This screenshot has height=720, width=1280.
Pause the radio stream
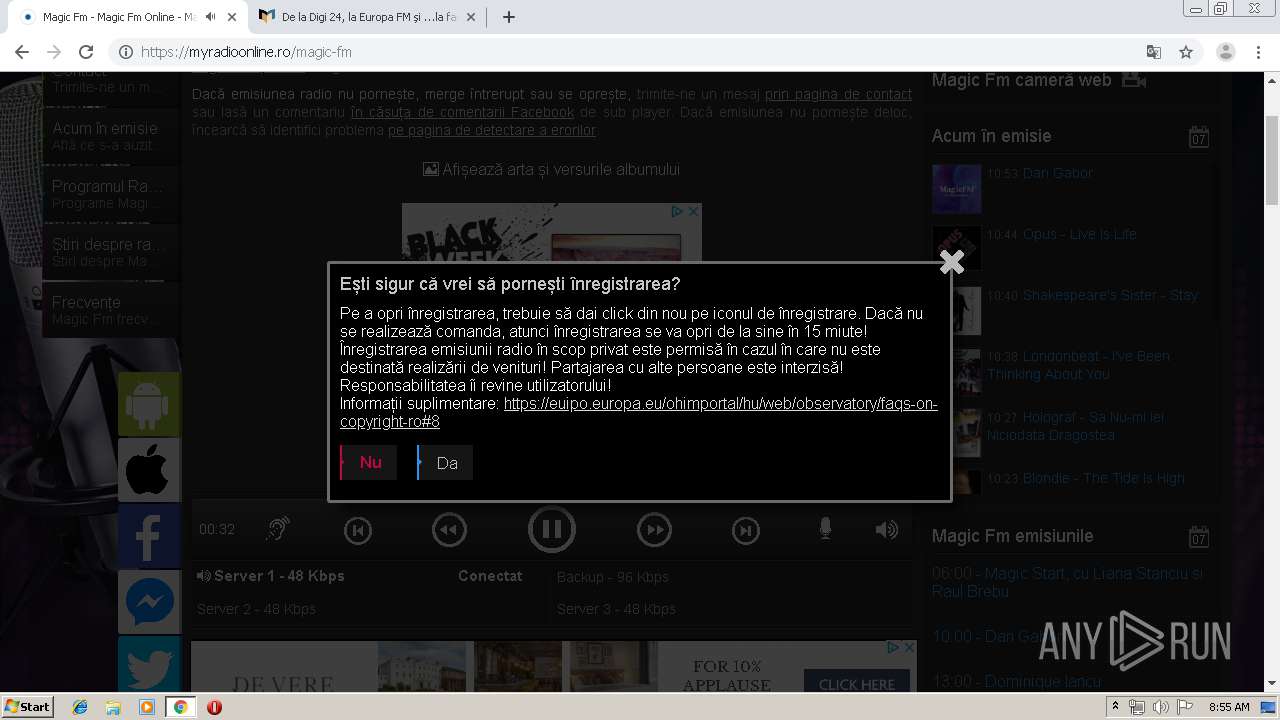[x=552, y=530]
